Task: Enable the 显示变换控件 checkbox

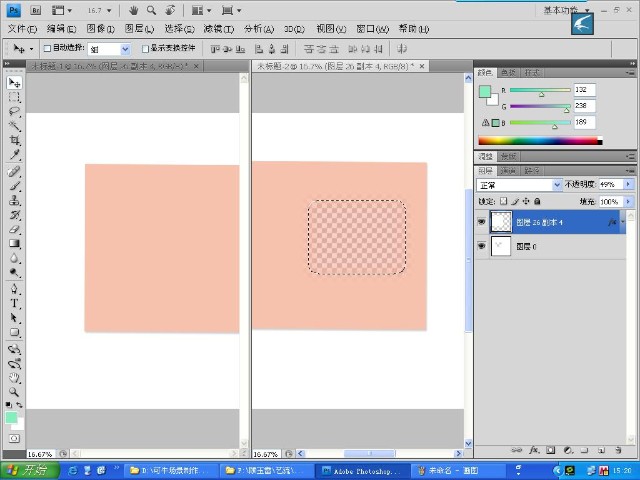Action: pos(145,48)
